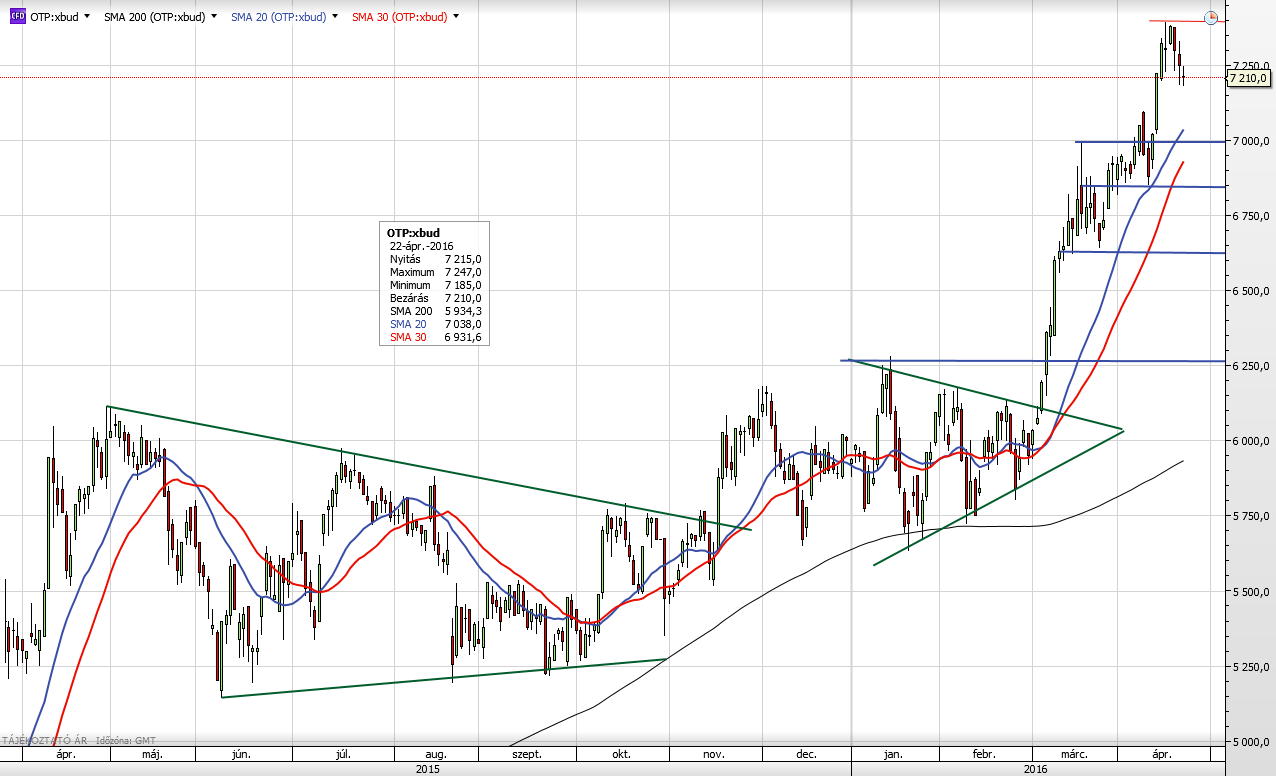
Task: Open the SMA 200 (OTP:xbud) dropdown
Action: (x=213, y=17)
